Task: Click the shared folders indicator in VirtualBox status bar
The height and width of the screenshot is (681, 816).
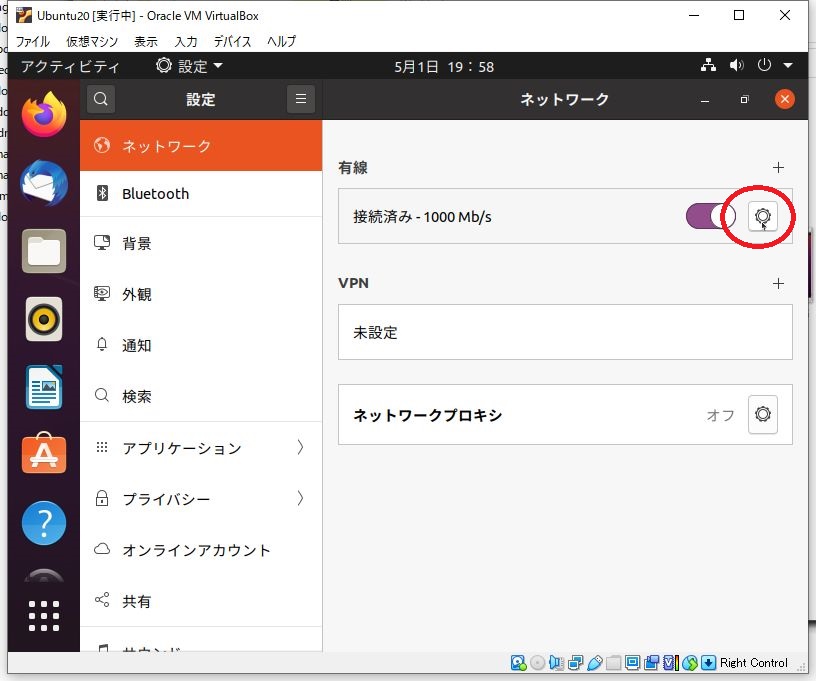Action: pyautogui.click(x=613, y=663)
